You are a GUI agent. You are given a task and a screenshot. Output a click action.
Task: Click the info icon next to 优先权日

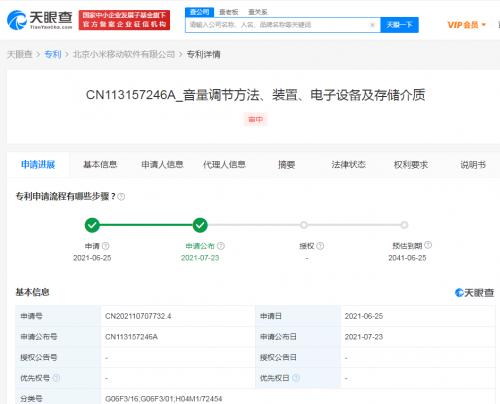tap(296, 378)
